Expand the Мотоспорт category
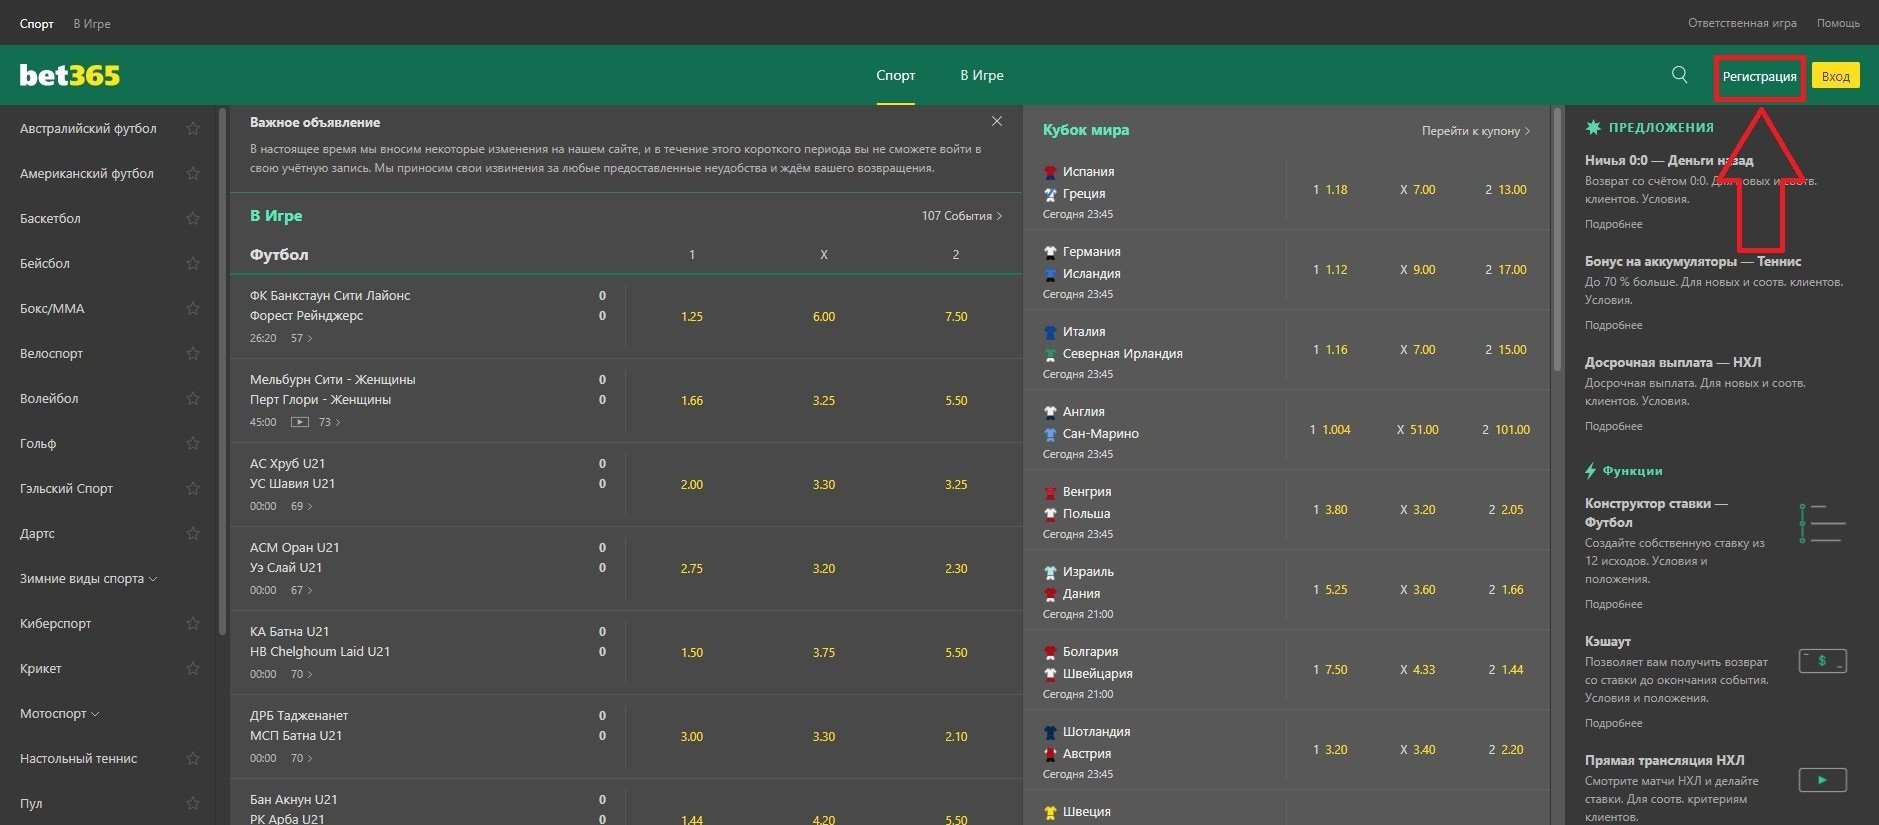Image resolution: width=1879 pixels, height=825 pixels. (60, 714)
